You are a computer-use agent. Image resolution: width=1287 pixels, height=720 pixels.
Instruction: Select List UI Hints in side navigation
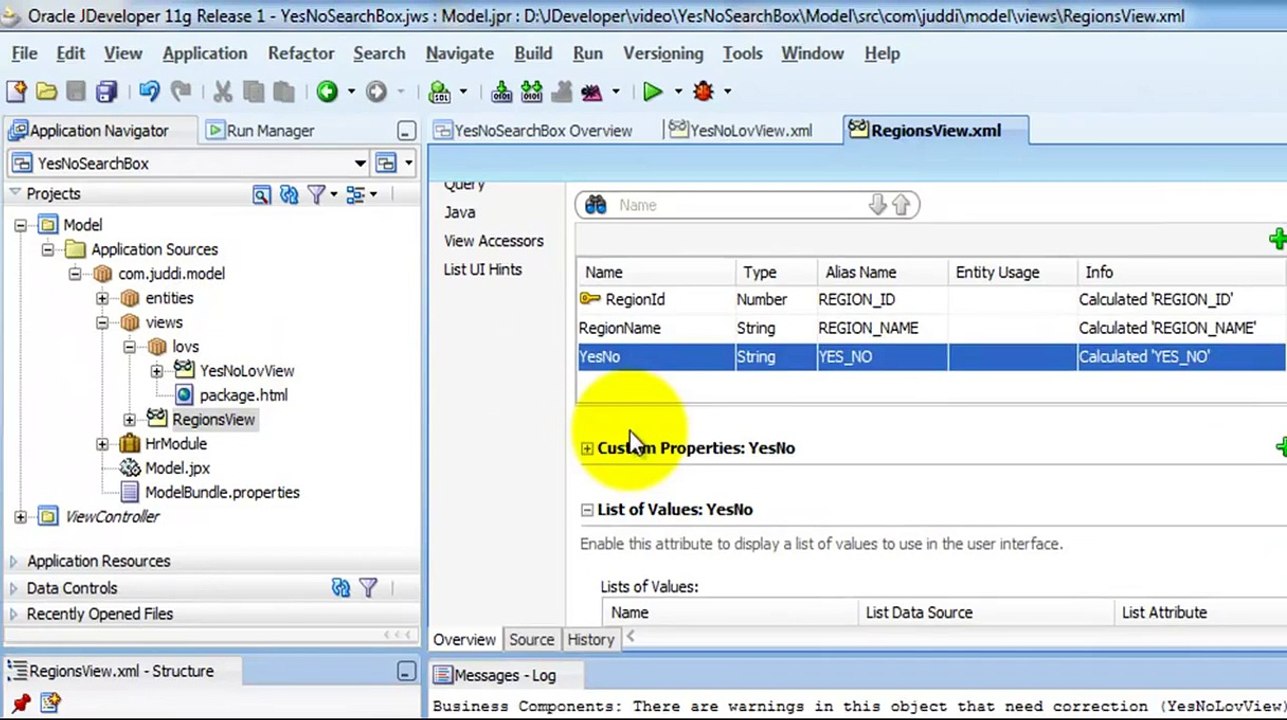pyautogui.click(x=483, y=270)
